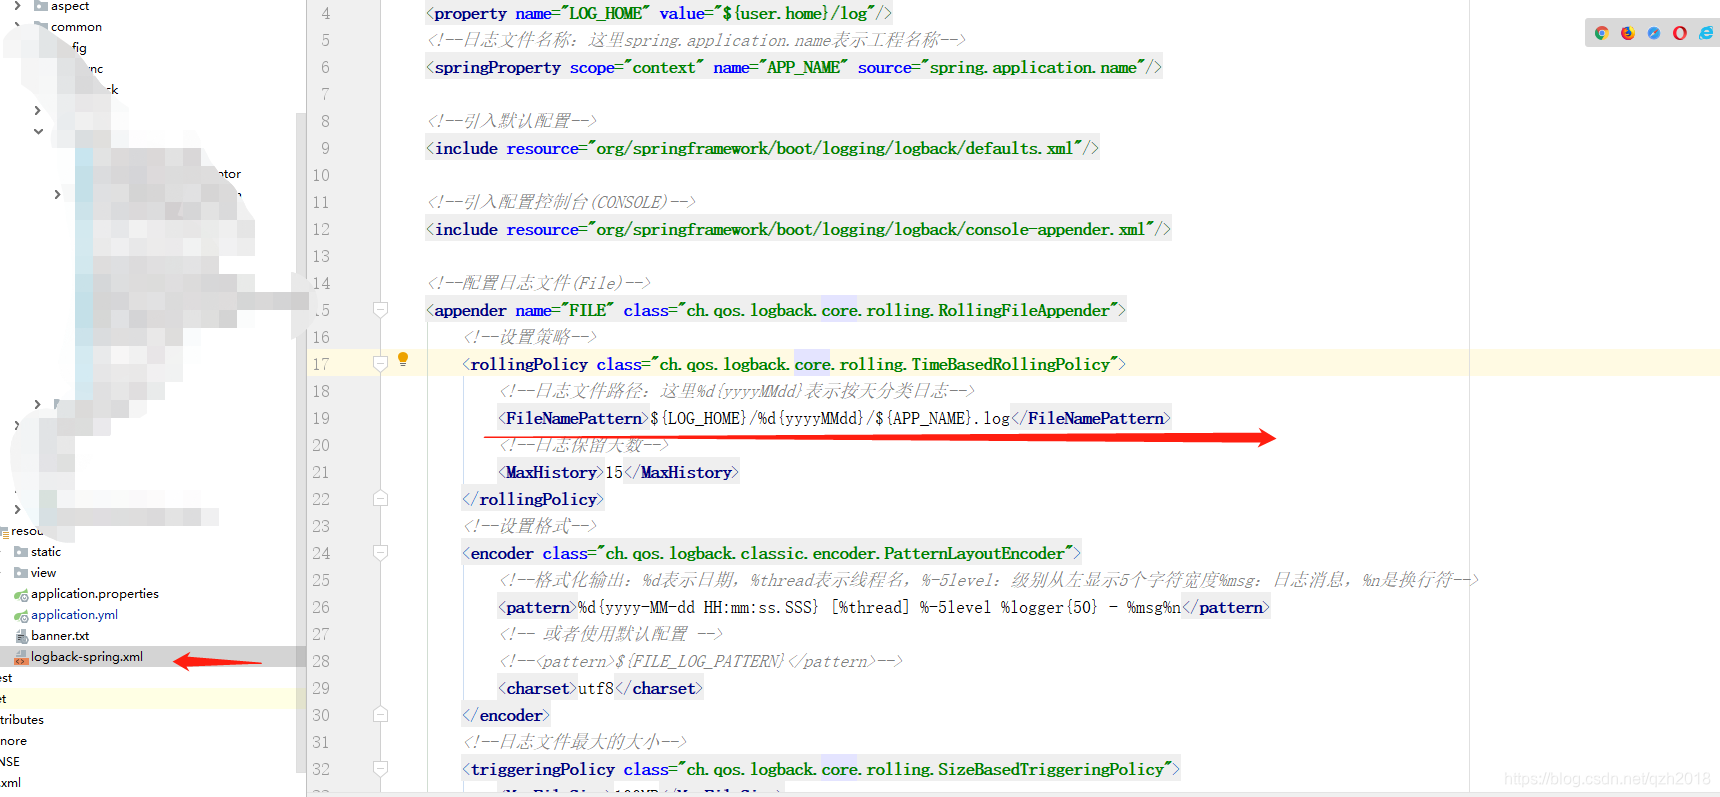This screenshot has width=1720, height=797.
Task: Click the console-appender.xml include resource path
Action: click(x=870, y=229)
